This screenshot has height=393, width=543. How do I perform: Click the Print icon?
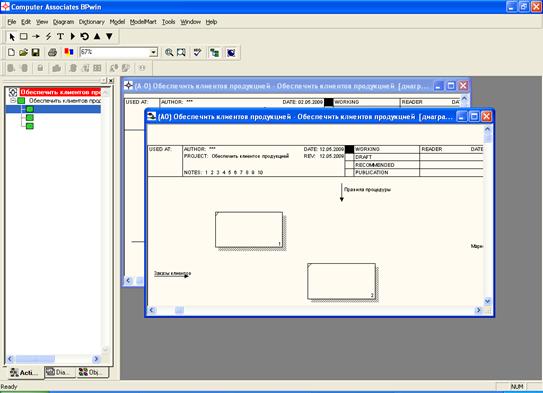(52, 52)
